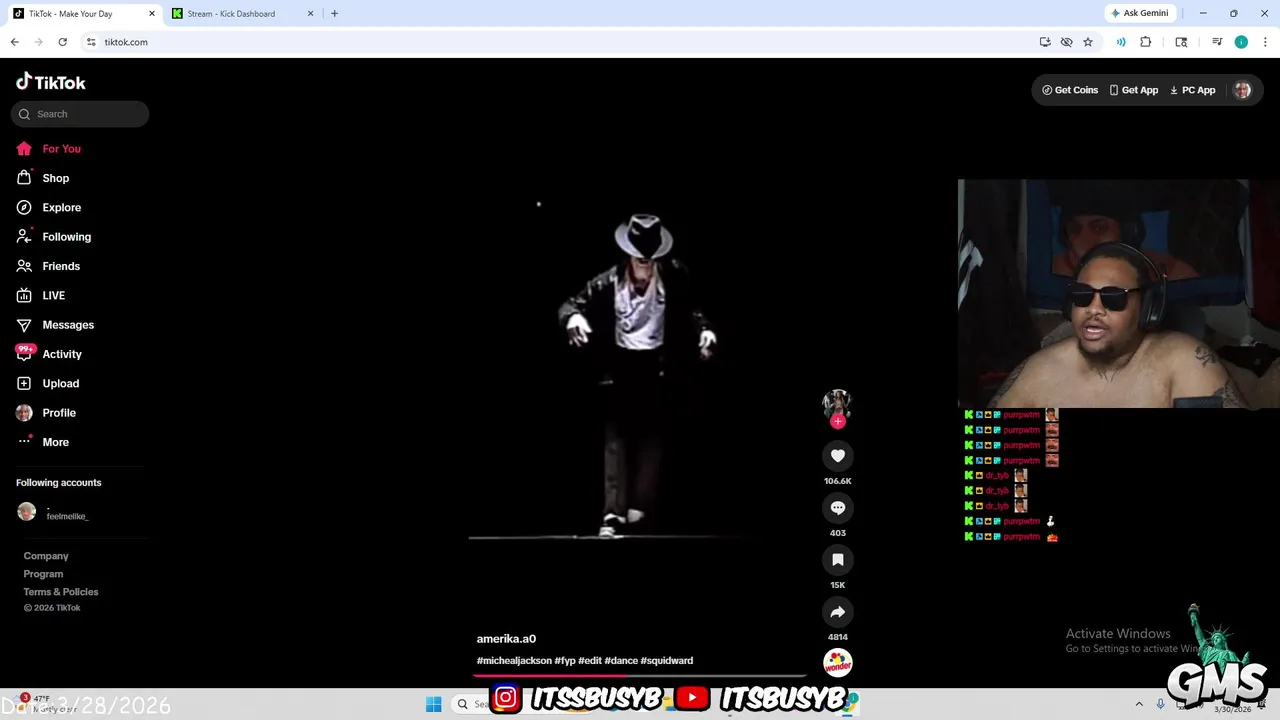Click the Ask Gemini button
Screen dimensions: 1280x720
pos(1139,14)
